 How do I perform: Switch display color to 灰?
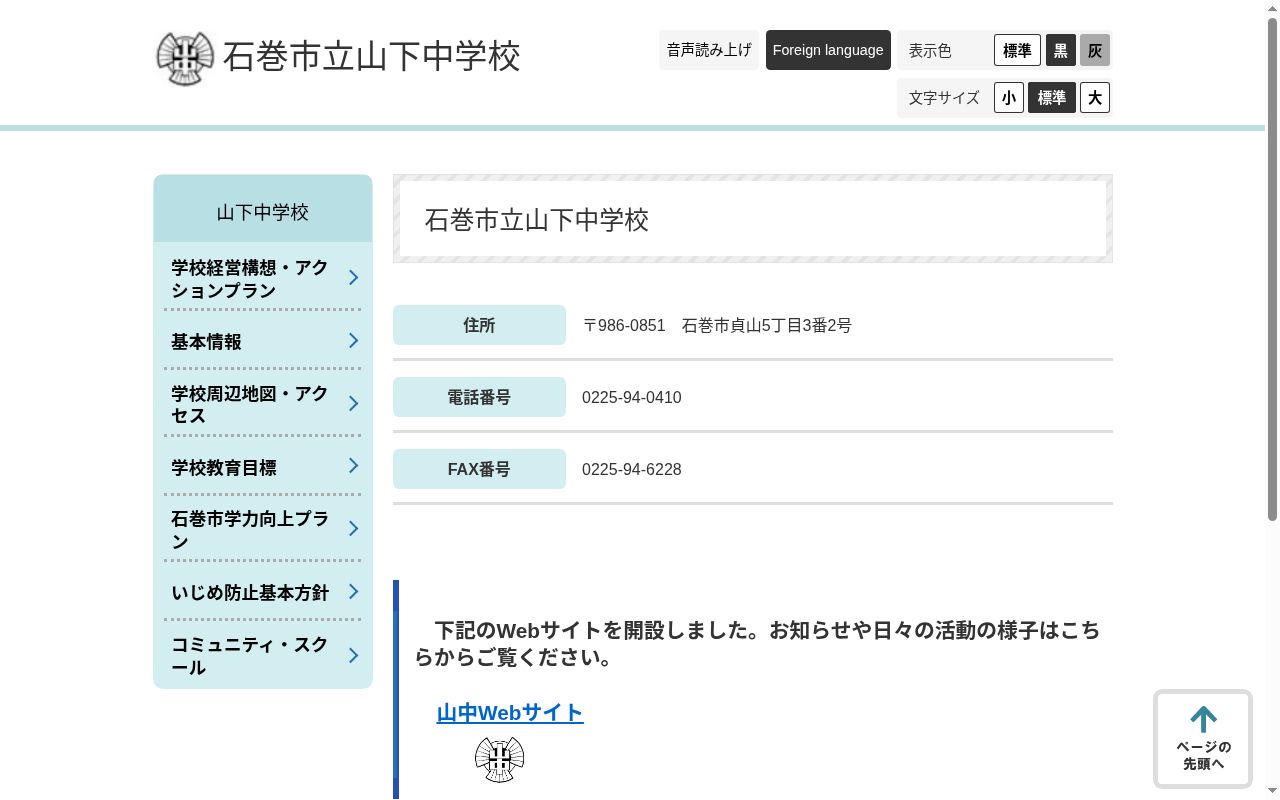(1095, 50)
